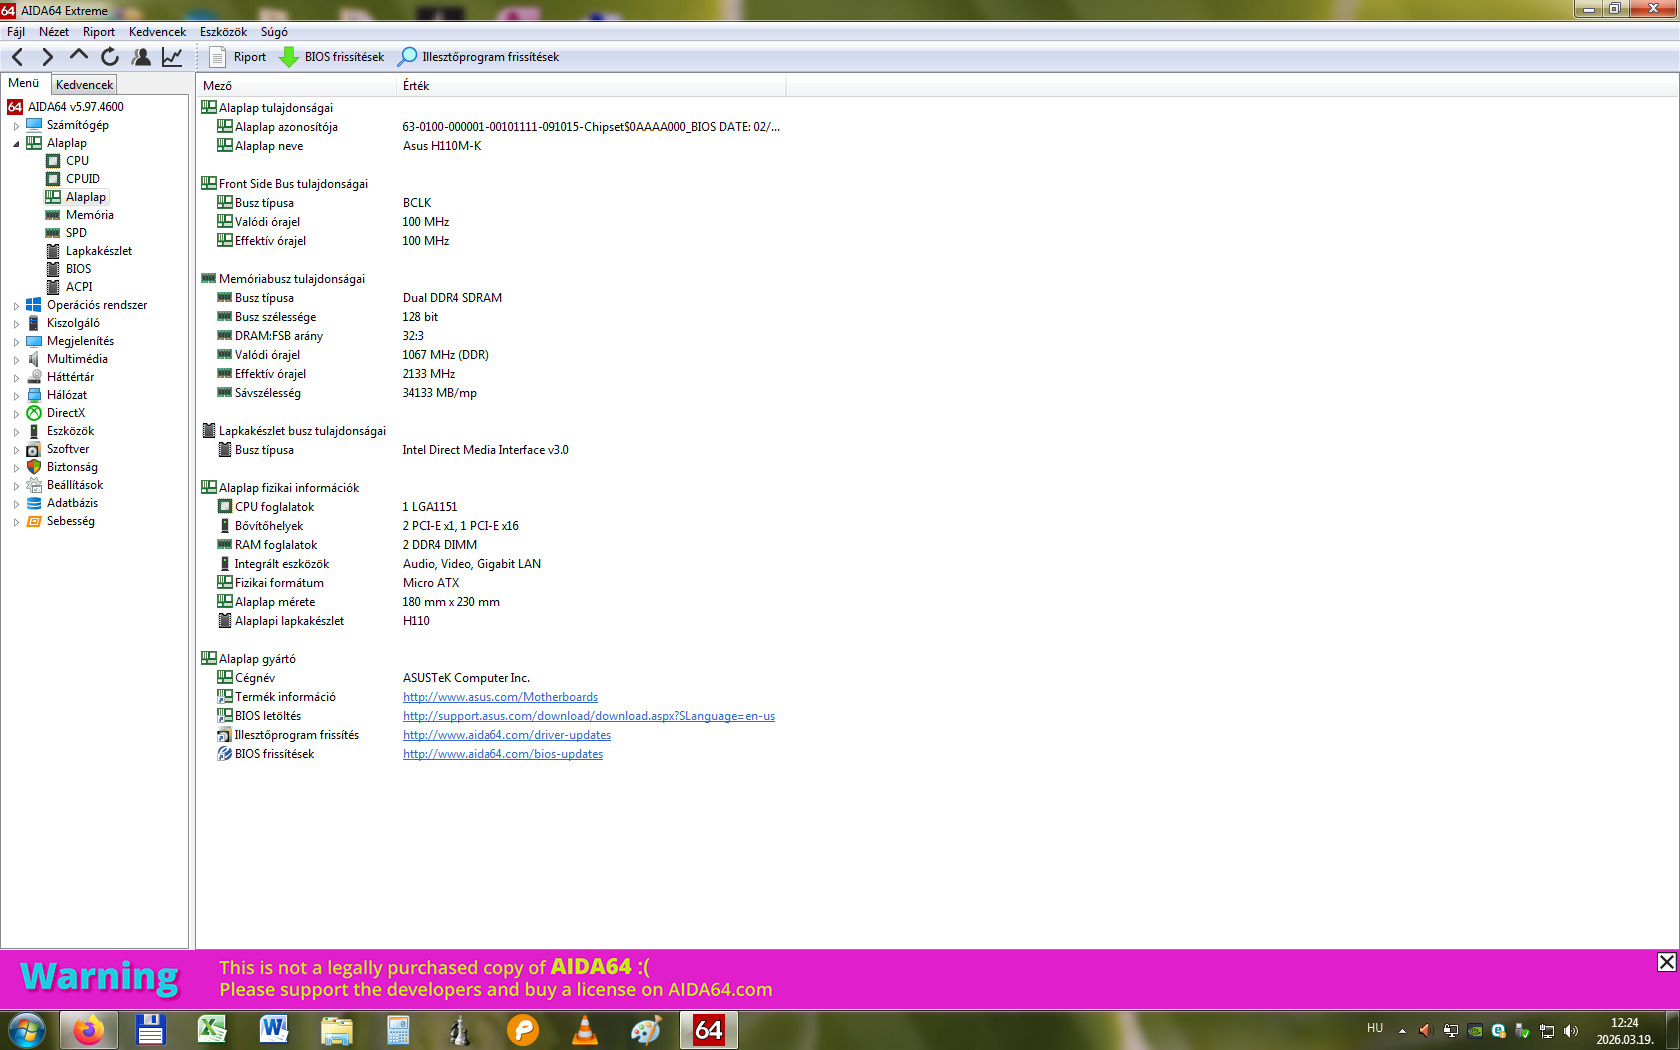
Task: Open the Súgó menu
Action: click(274, 32)
